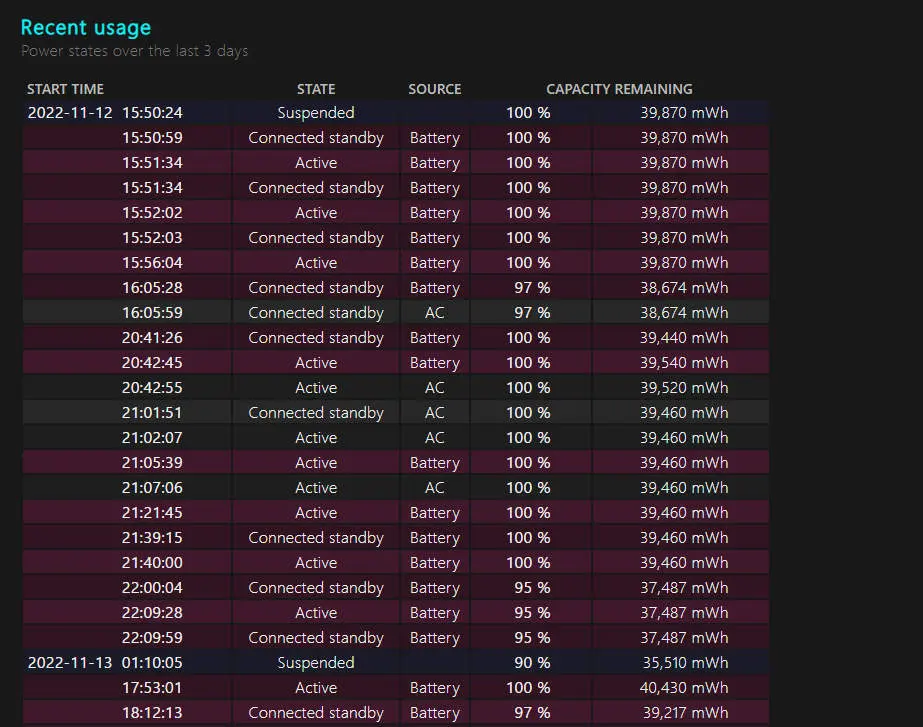Select the 2022-11-13 date cell
This screenshot has height=727, width=923.
click(x=70, y=663)
